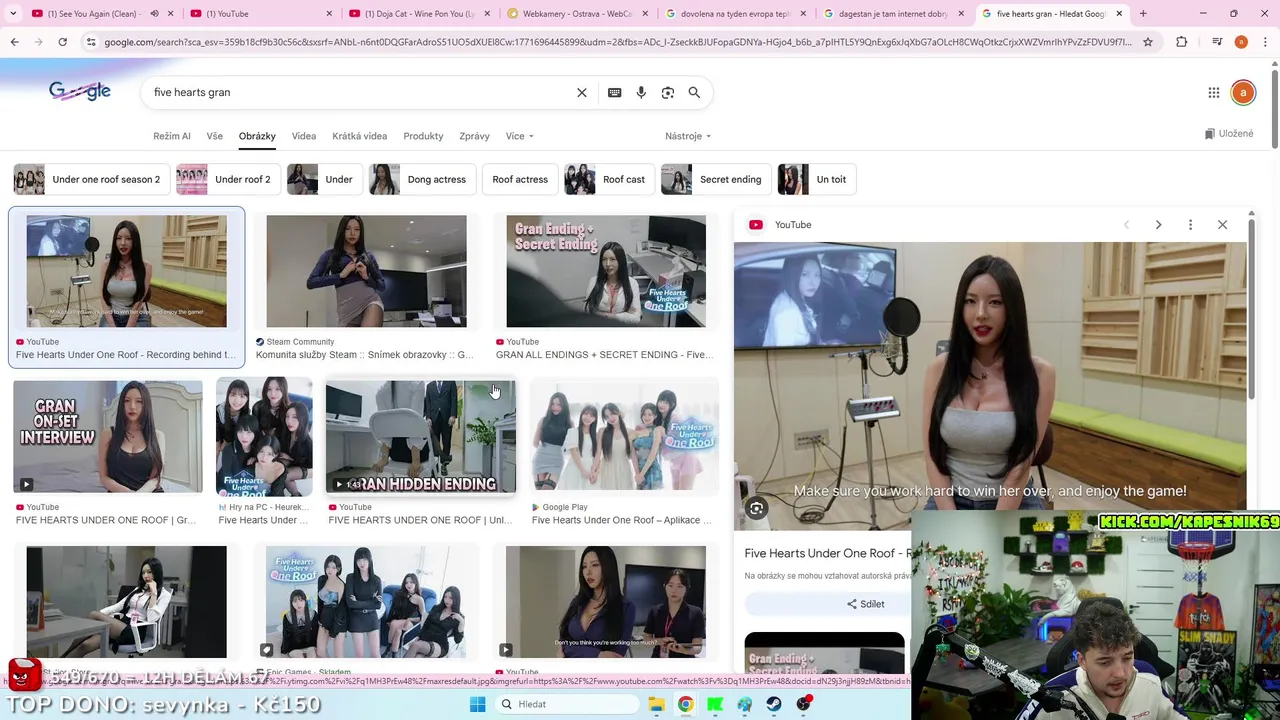This screenshot has height=720, width=1280.
Task: Open the Gran Ending + Secret Ending thumbnail
Action: tap(606, 271)
